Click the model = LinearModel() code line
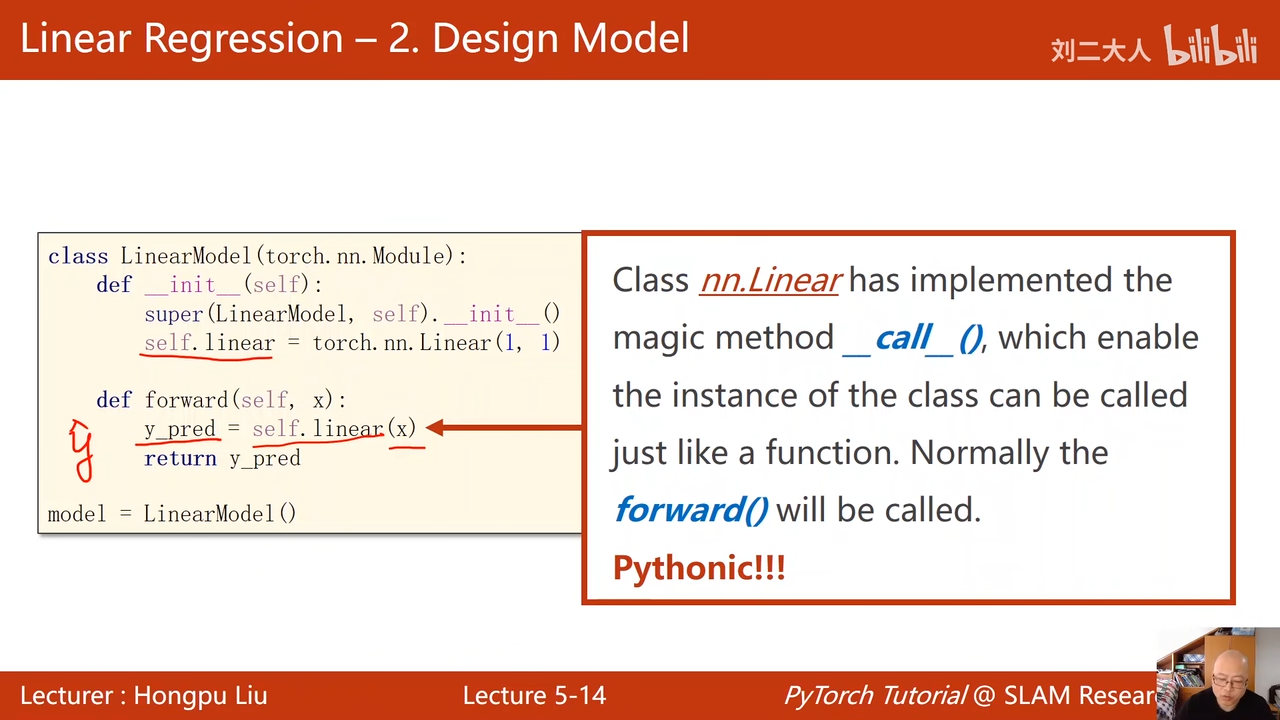The image size is (1280, 720). [172, 514]
